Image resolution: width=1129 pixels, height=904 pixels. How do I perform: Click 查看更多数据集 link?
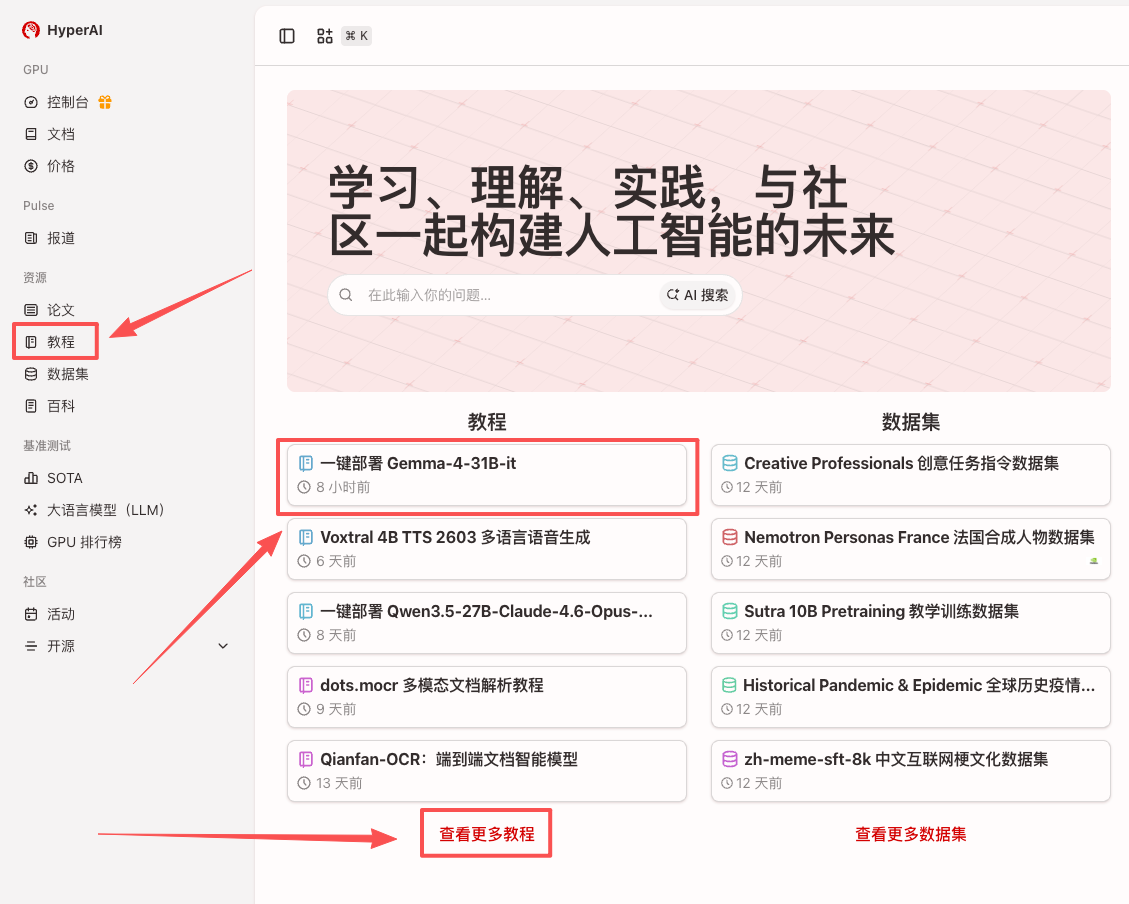[910, 834]
